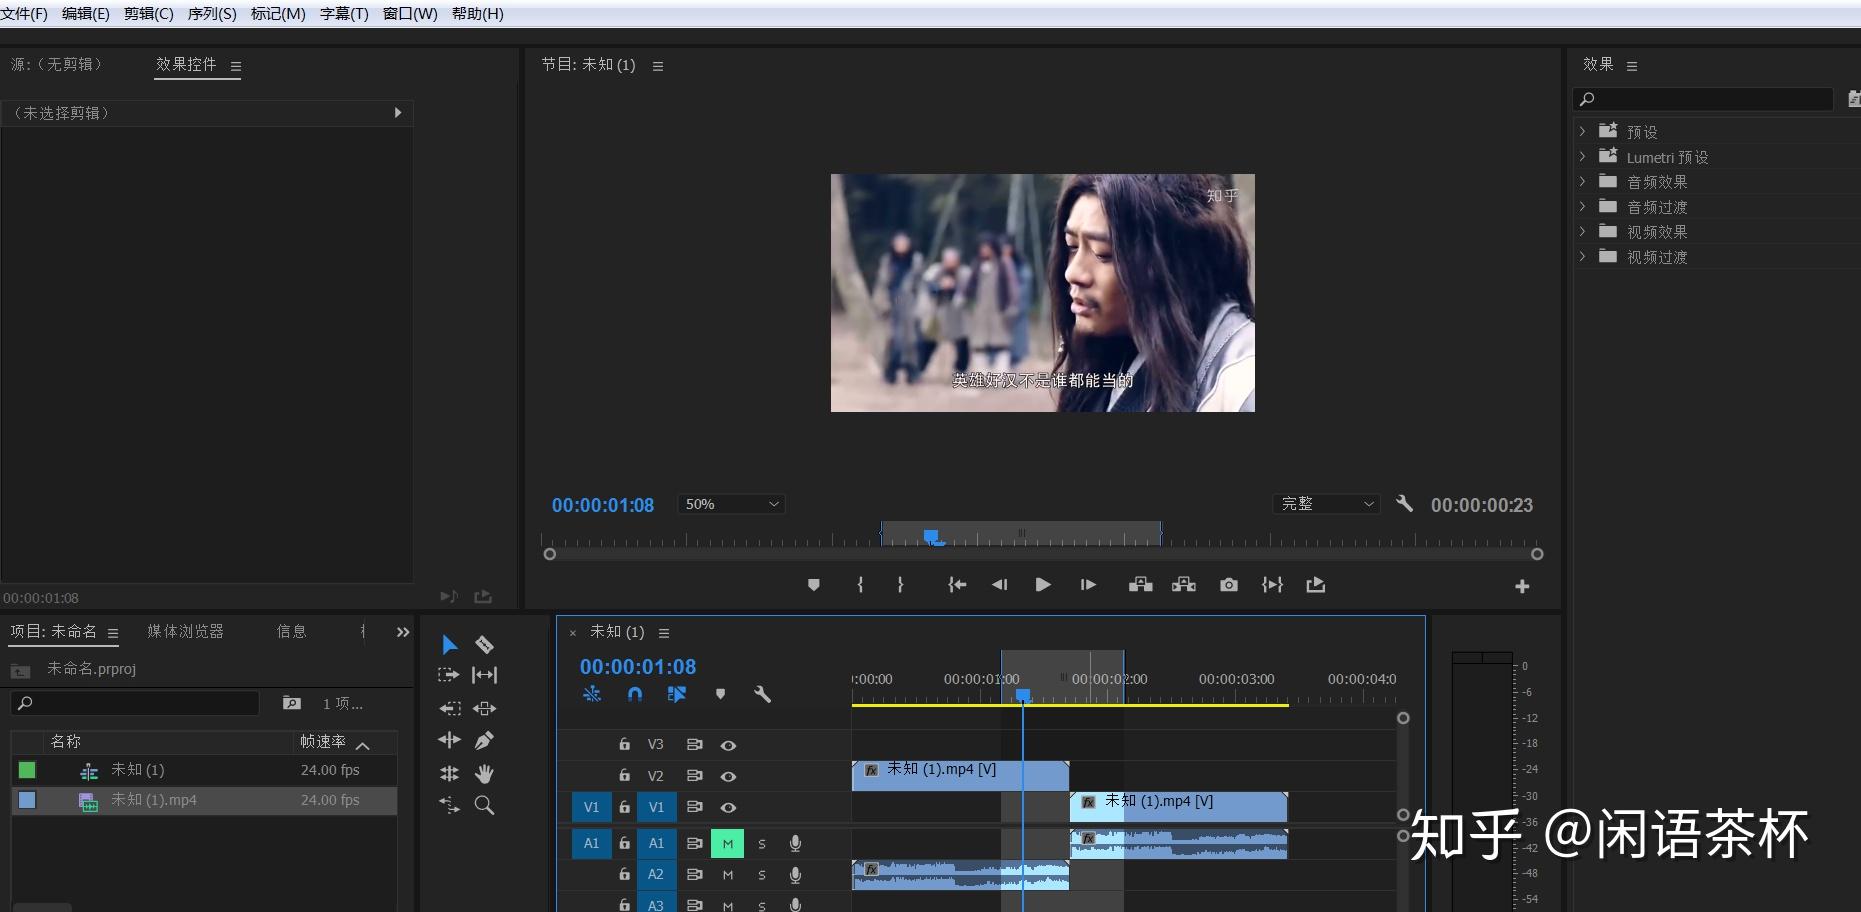This screenshot has width=1861, height=912.
Task: Toggle V1 track output eye
Action: pos(728,807)
